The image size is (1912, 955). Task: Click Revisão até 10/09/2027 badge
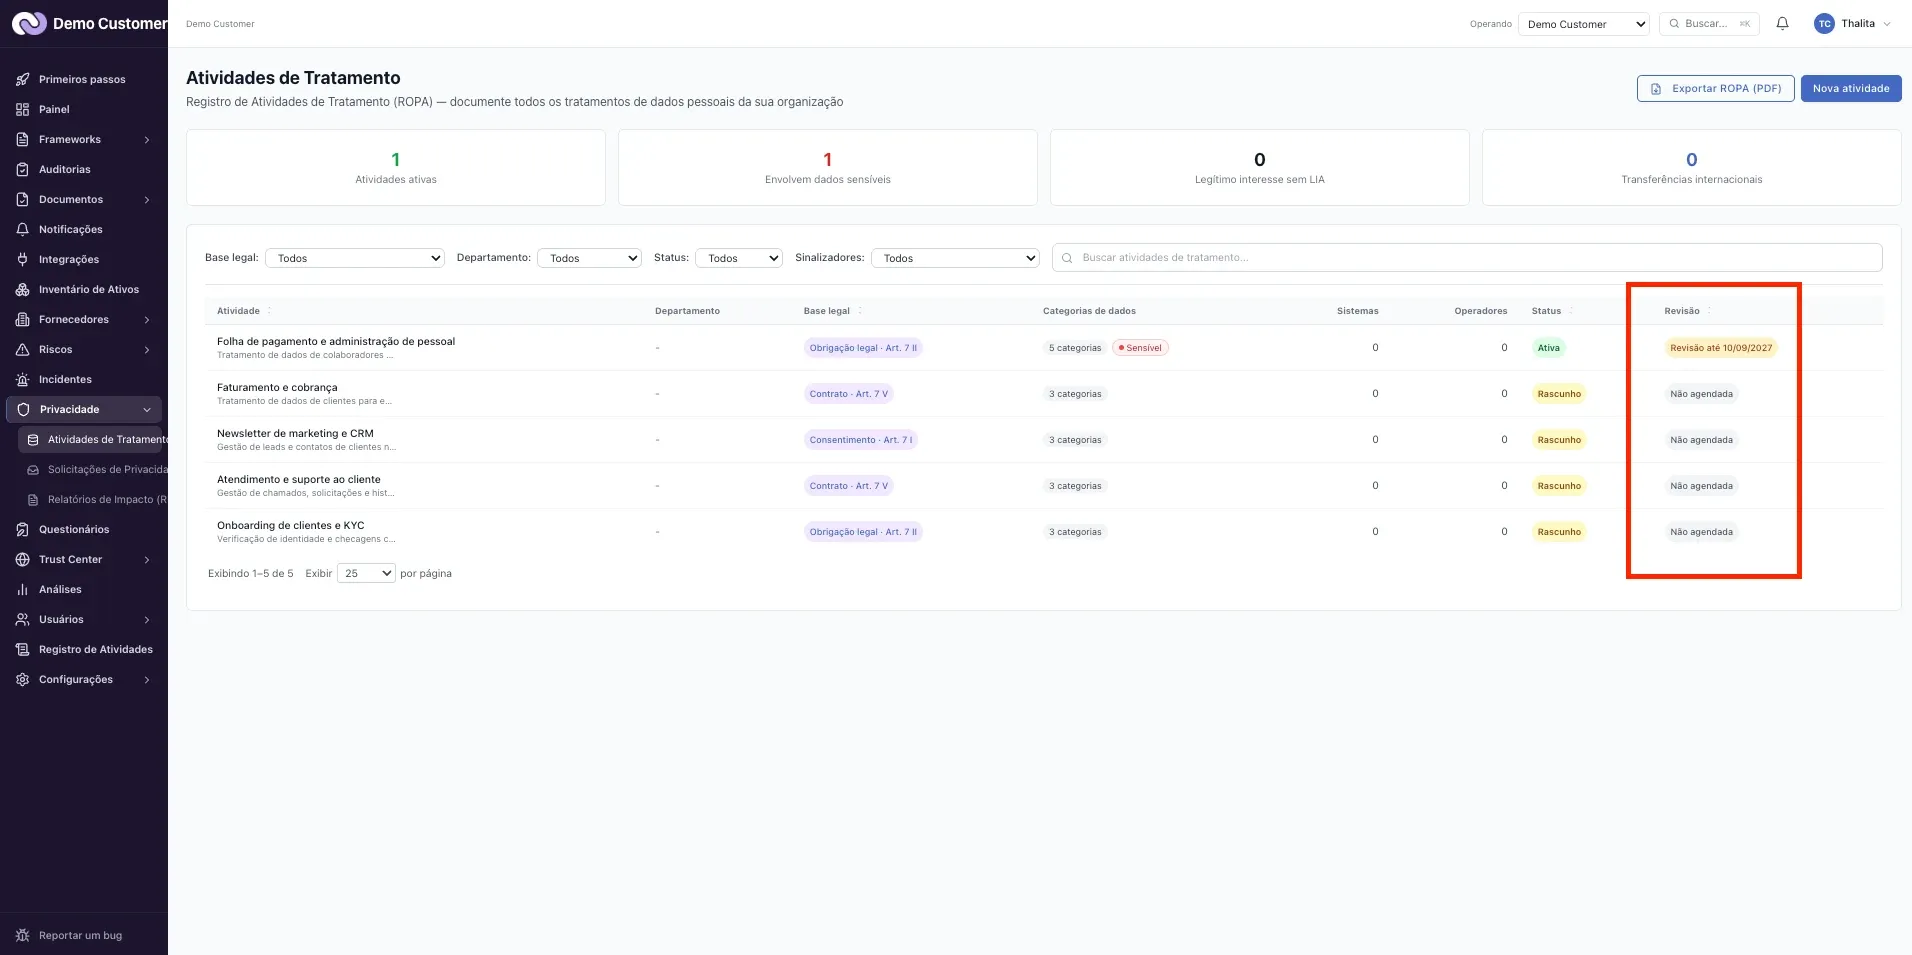[x=1721, y=348]
